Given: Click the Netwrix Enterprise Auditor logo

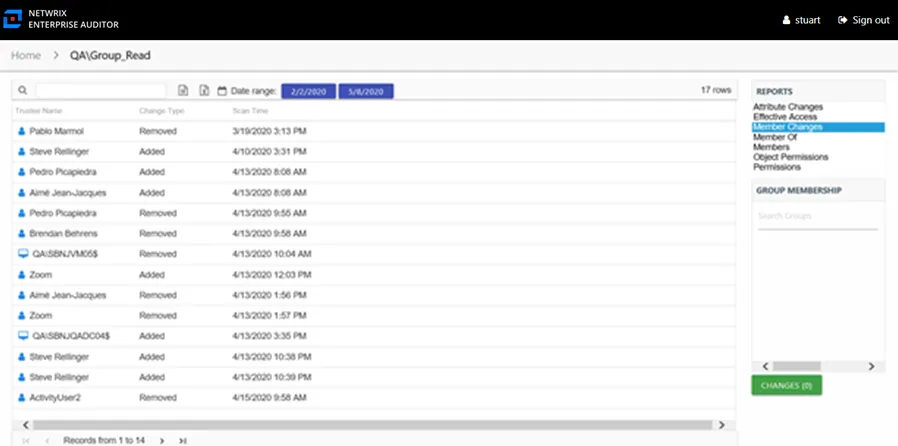Looking at the screenshot, I should [12, 19].
